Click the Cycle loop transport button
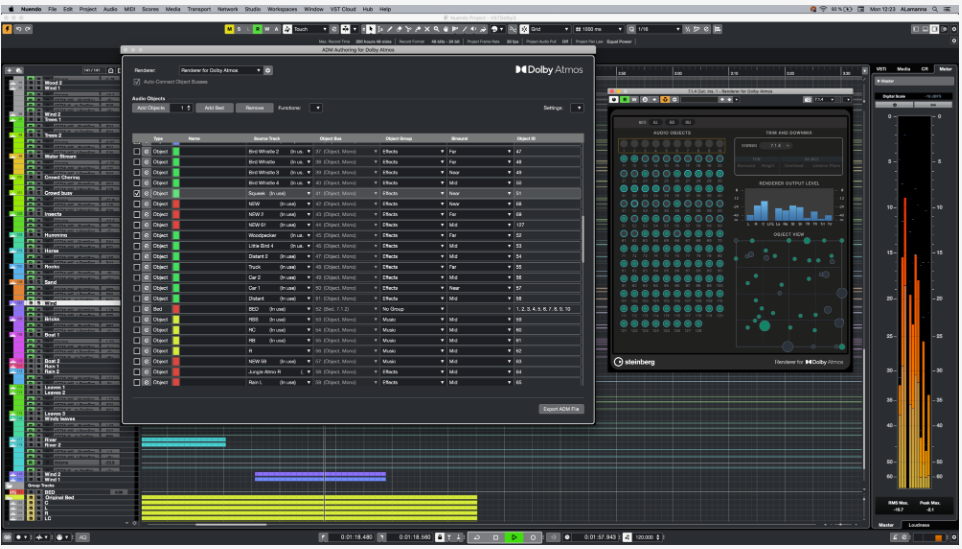 [x=477, y=537]
